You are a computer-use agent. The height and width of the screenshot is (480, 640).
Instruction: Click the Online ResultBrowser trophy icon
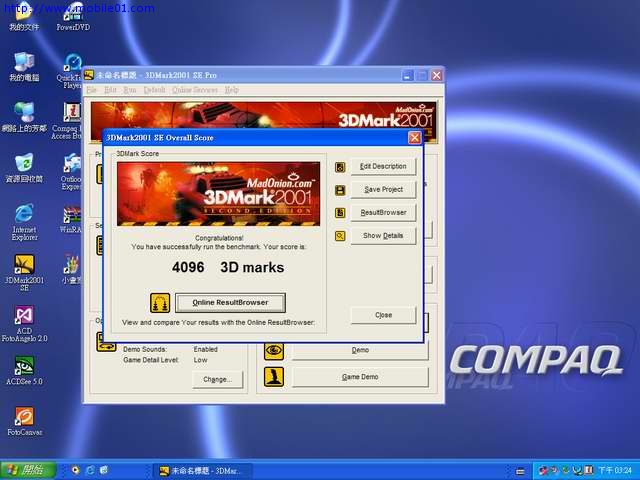(x=160, y=303)
